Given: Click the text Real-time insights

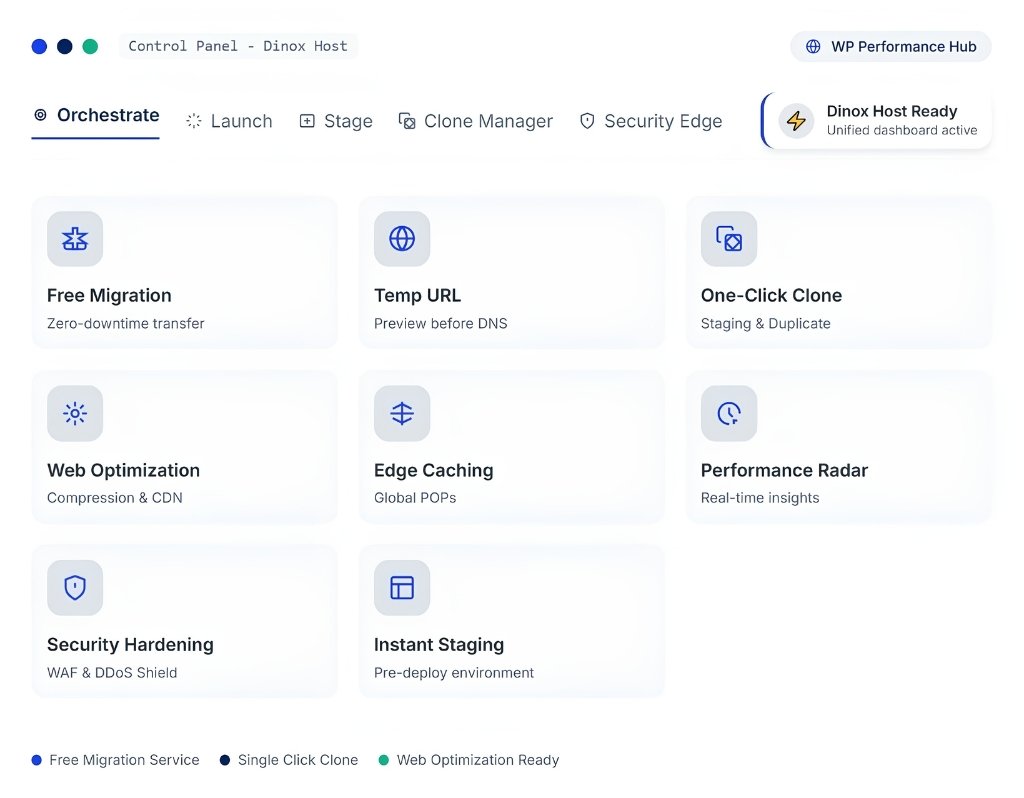Looking at the screenshot, I should tap(760, 498).
